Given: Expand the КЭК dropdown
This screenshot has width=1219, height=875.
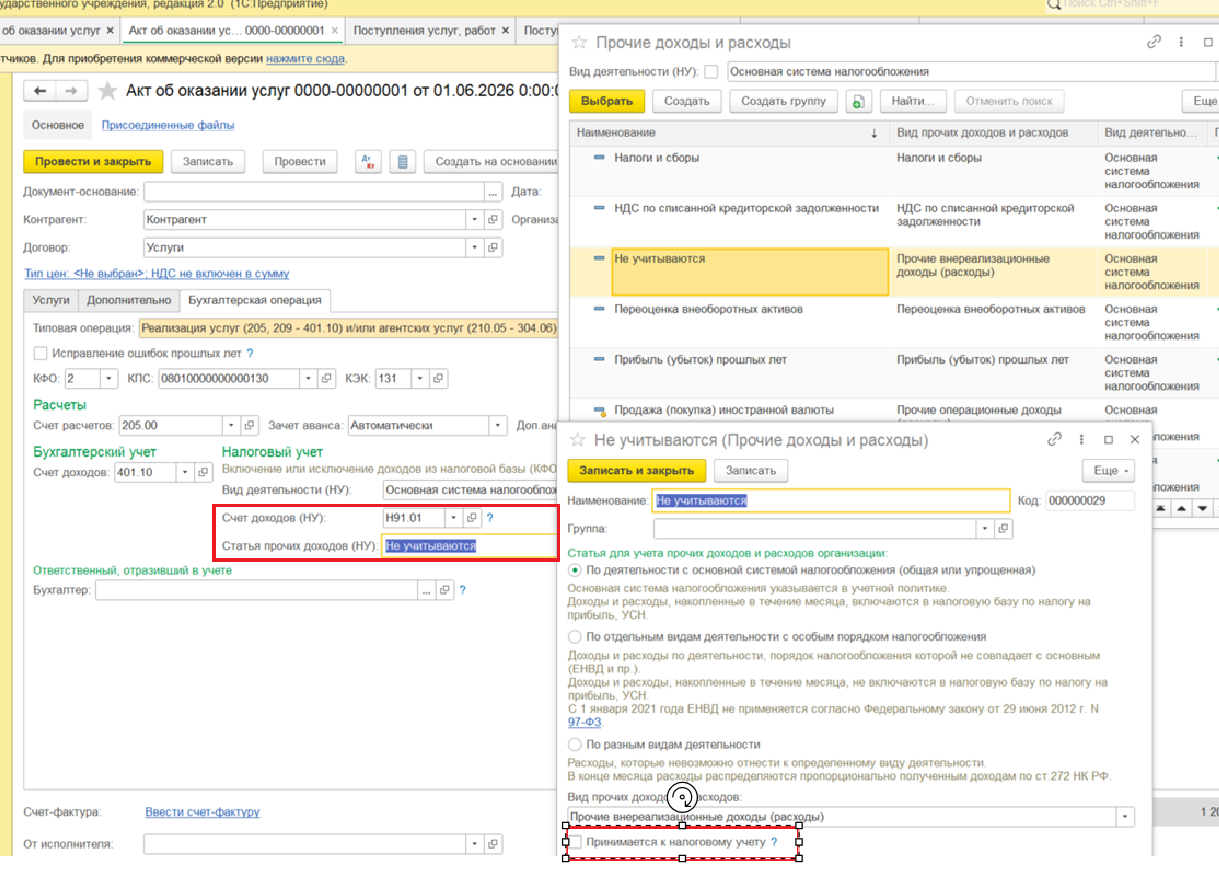Looking at the screenshot, I should pyautogui.click(x=421, y=379).
